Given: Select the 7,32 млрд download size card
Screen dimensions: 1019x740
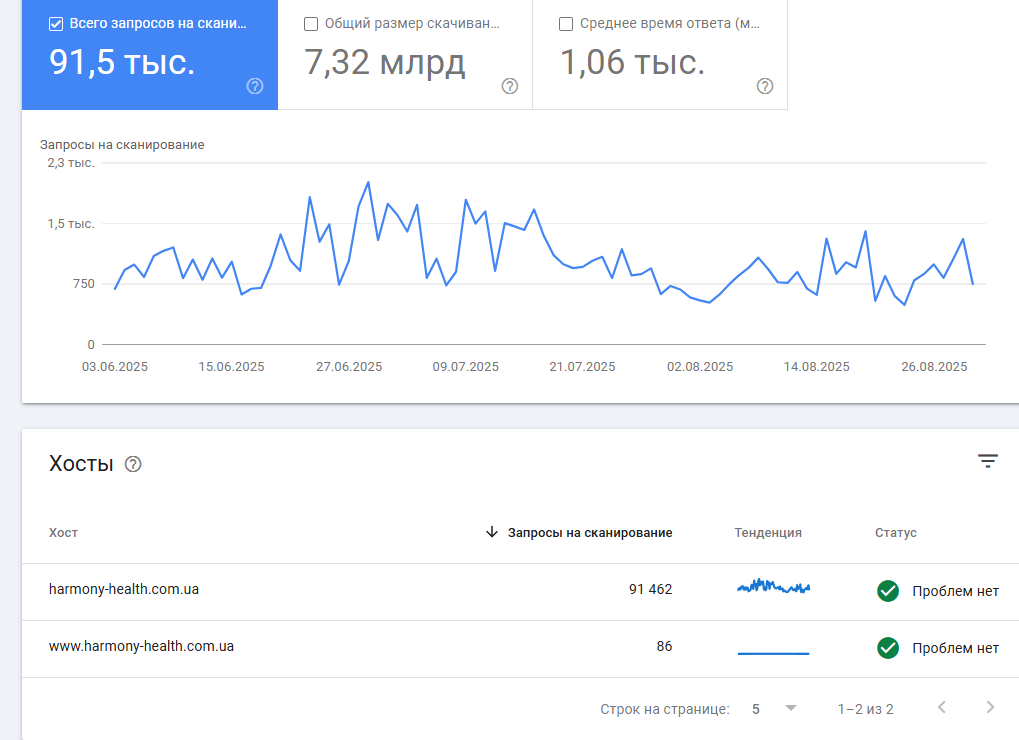Looking at the screenshot, I should (406, 55).
